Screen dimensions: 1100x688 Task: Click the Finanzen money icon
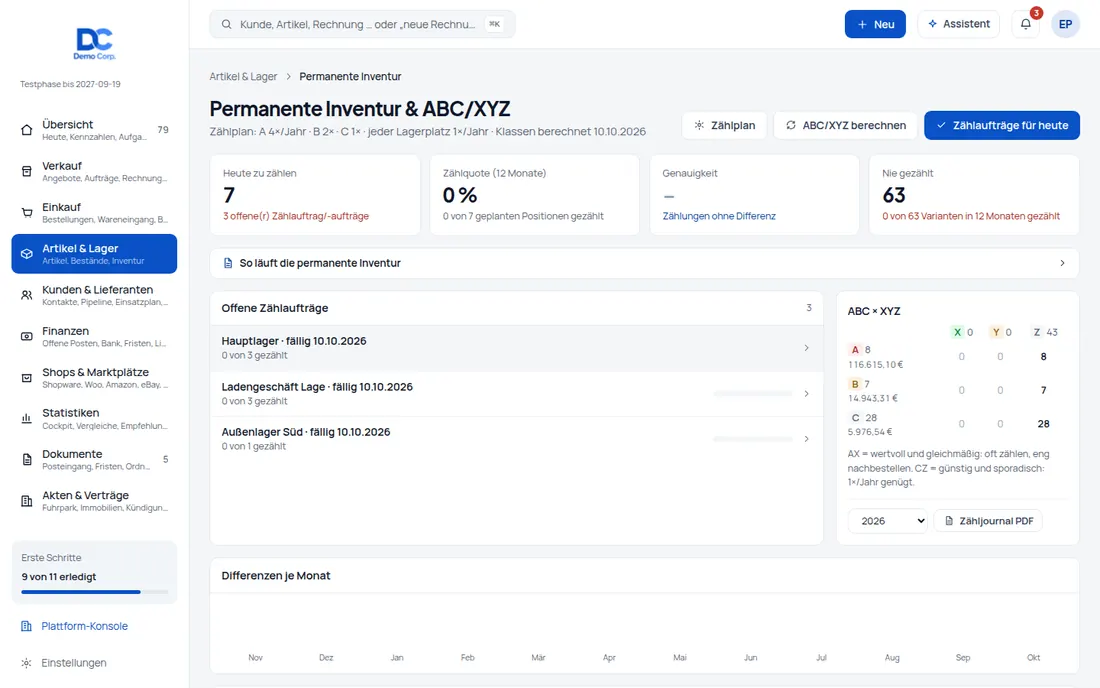(27, 337)
